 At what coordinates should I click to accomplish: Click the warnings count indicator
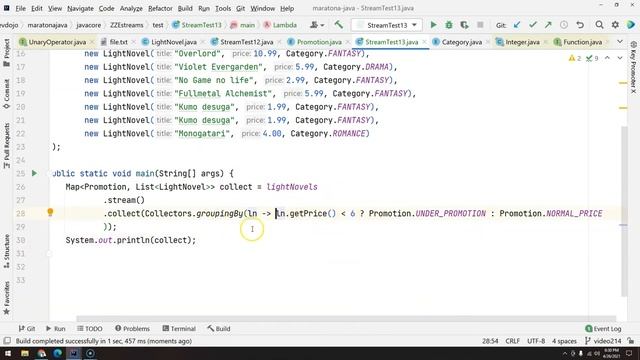point(575,58)
